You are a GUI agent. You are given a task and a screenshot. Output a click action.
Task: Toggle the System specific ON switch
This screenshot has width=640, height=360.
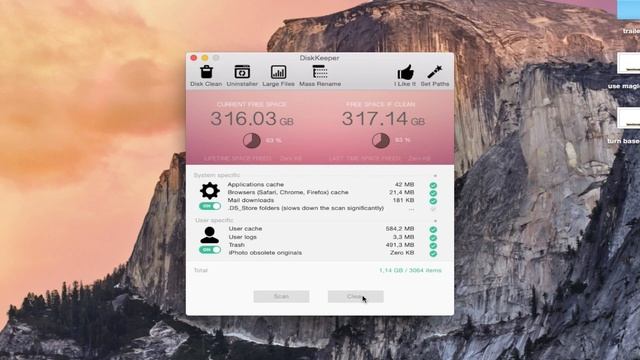pyautogui.click(x=210, y=206)
